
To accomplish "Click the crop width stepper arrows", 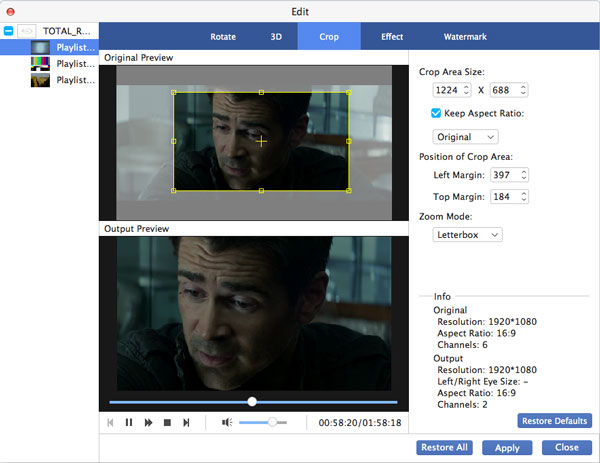I will 466,90.
